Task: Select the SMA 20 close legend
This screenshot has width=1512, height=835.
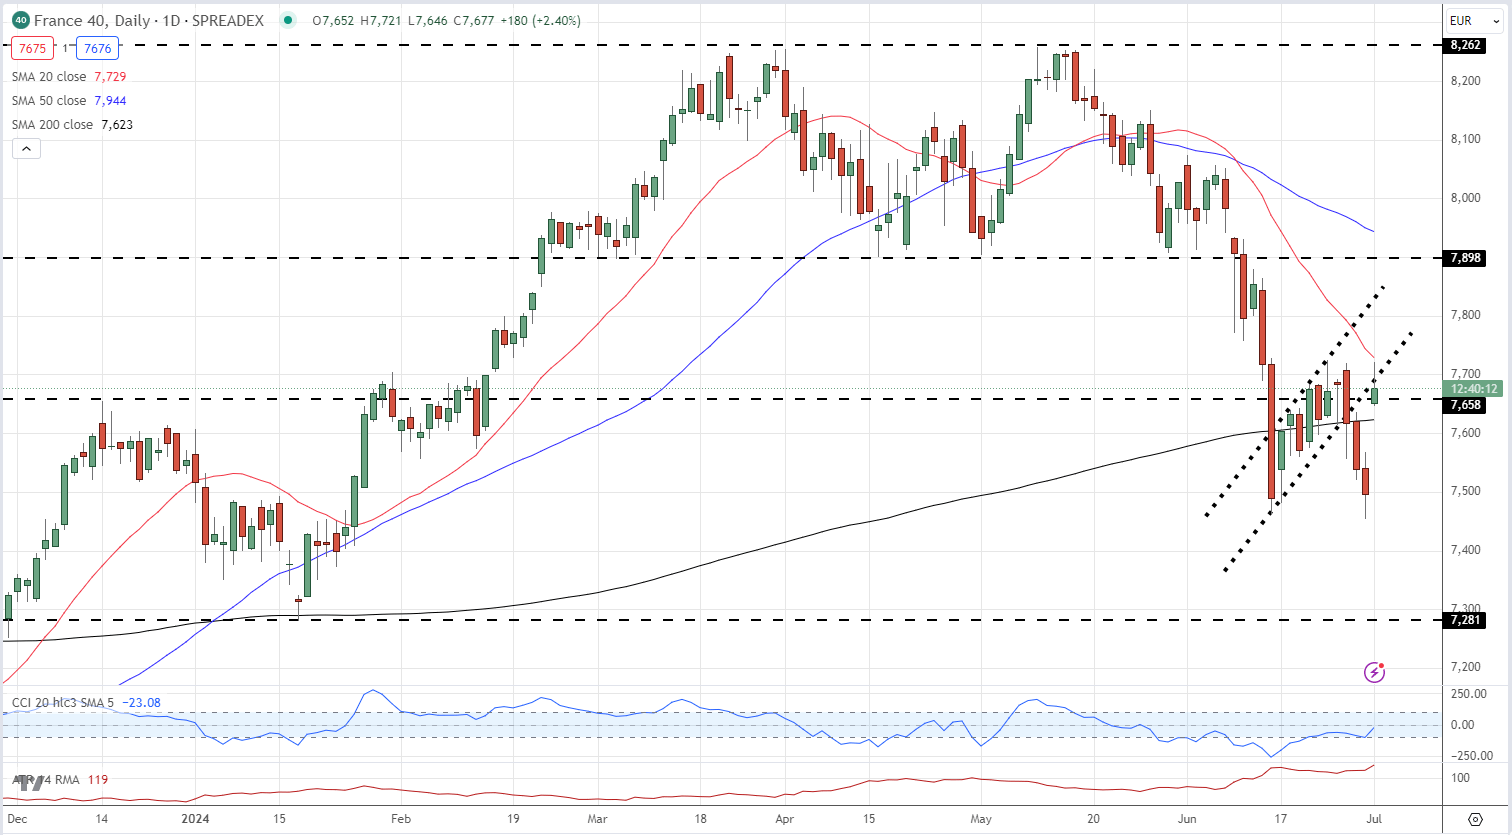Action: tap(49, 77)
